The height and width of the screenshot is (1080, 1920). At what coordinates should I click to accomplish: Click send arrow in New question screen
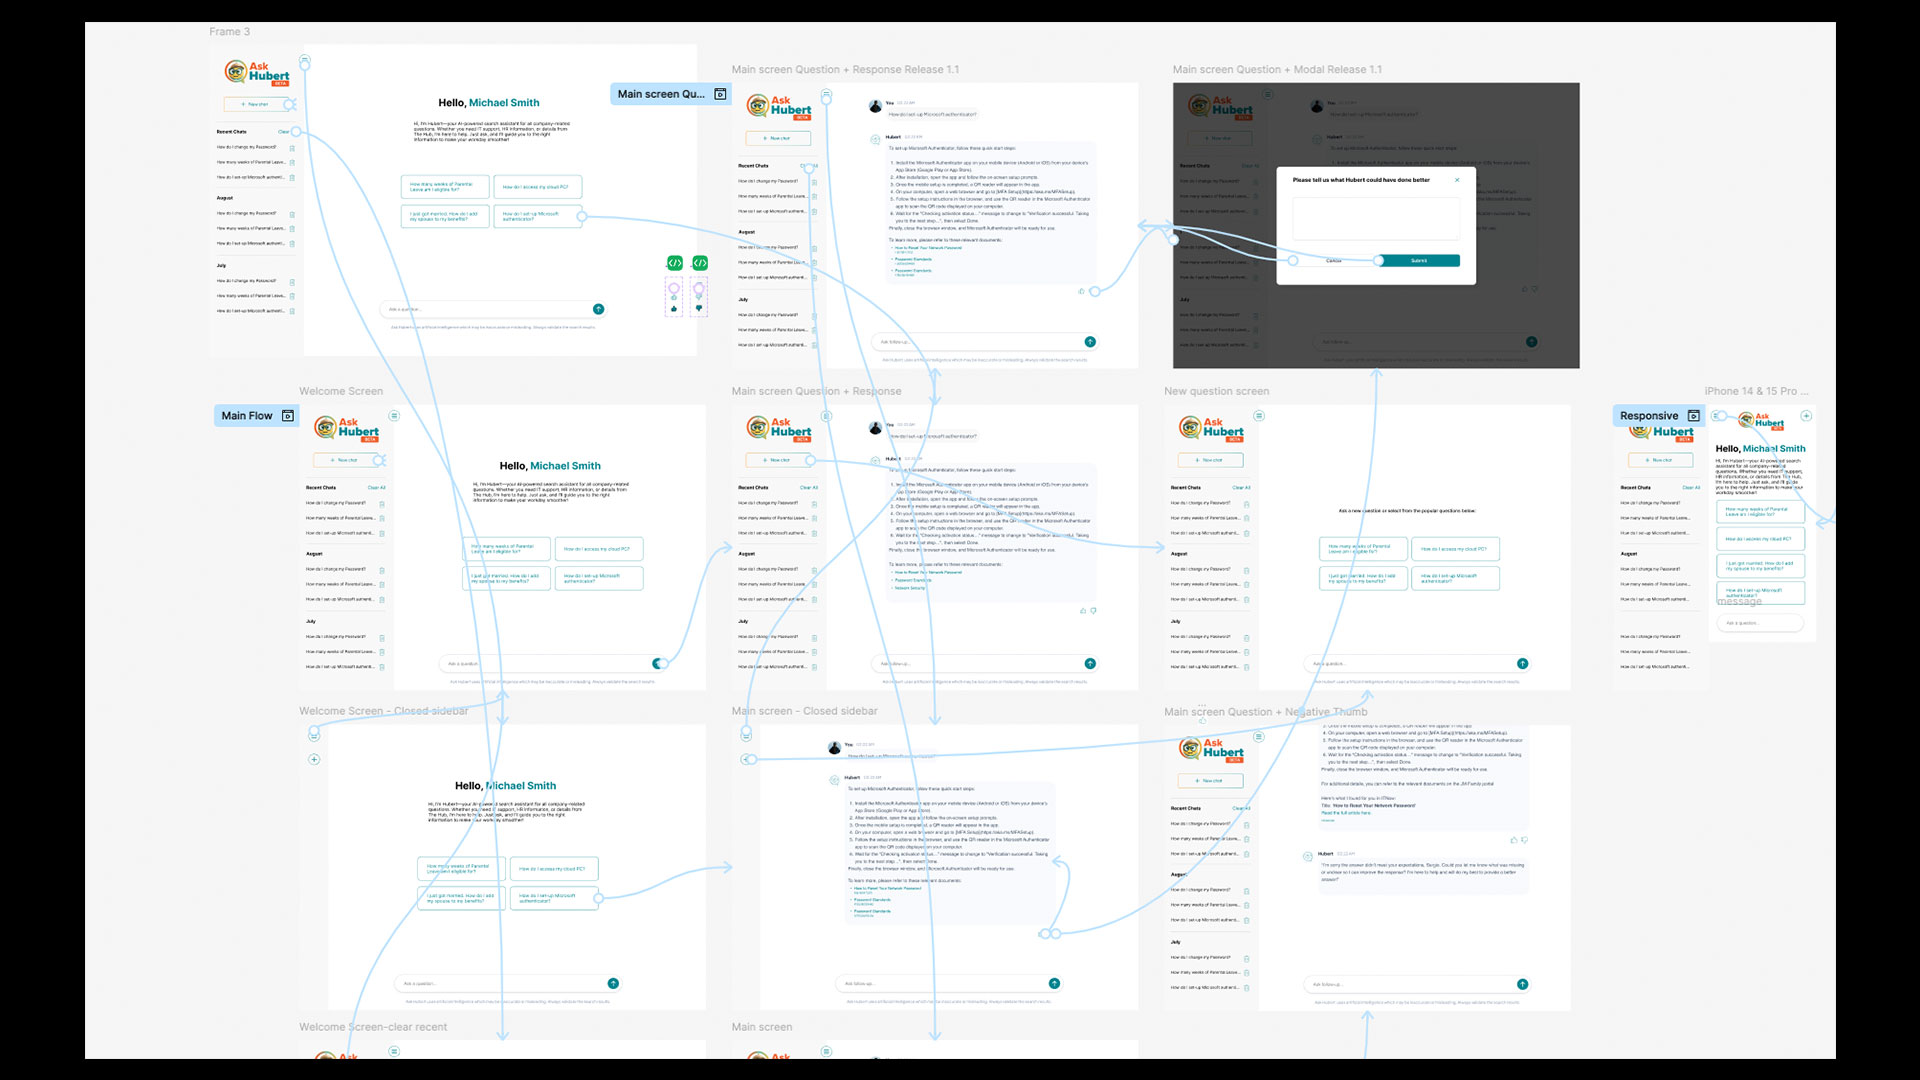[x=1522, y=664]
